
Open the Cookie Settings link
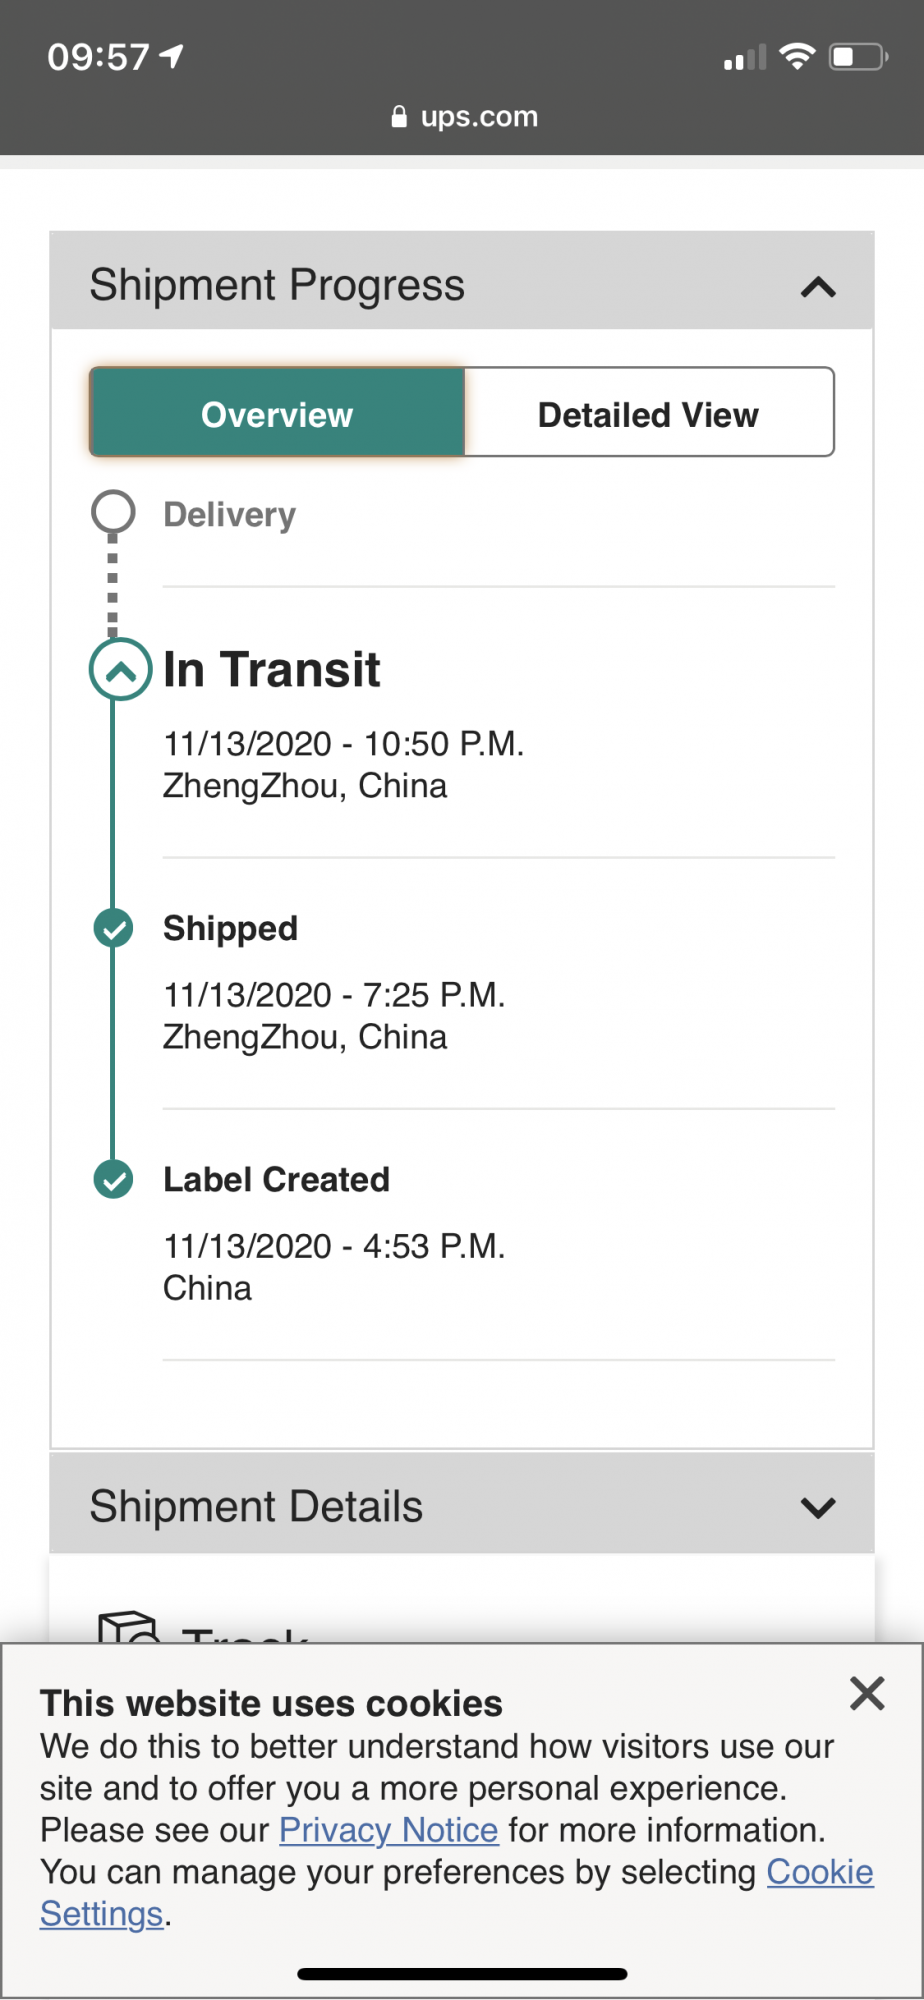[819, 1872]
